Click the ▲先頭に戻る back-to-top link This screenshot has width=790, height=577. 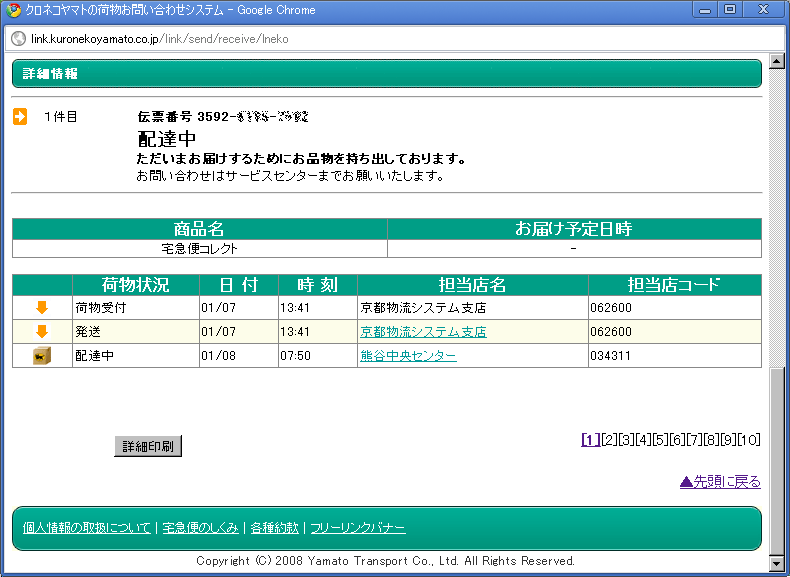tap(720, 482)
